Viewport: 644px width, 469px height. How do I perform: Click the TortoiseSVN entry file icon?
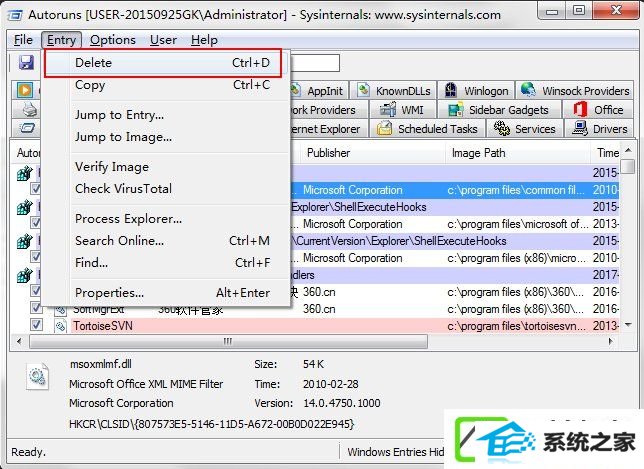coord(60,326)
